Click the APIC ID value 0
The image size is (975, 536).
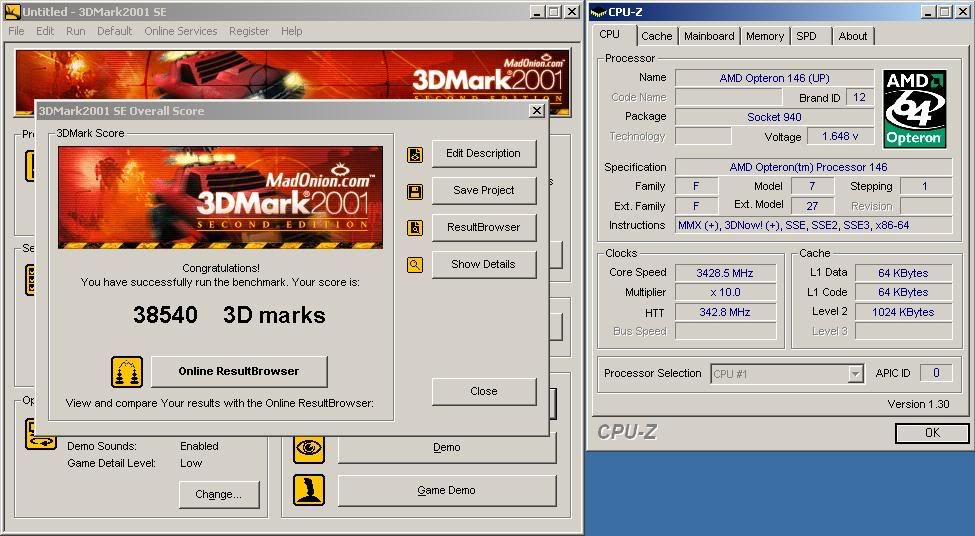(936, 373)
